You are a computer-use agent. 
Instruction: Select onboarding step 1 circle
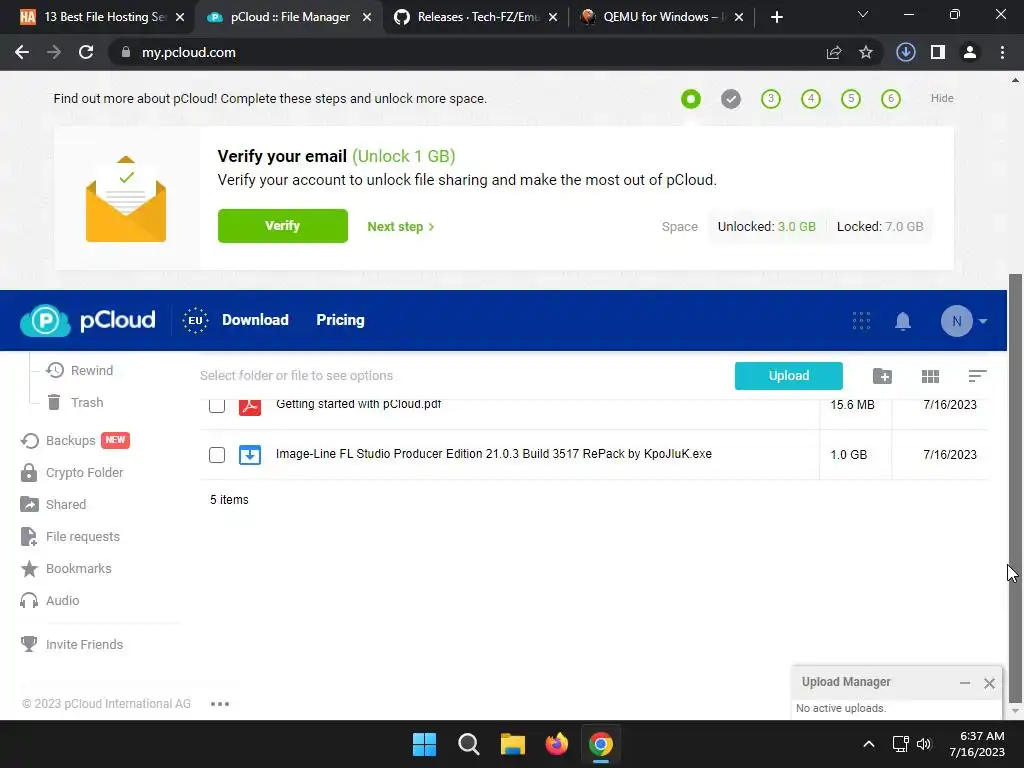(x=690, y=99)
